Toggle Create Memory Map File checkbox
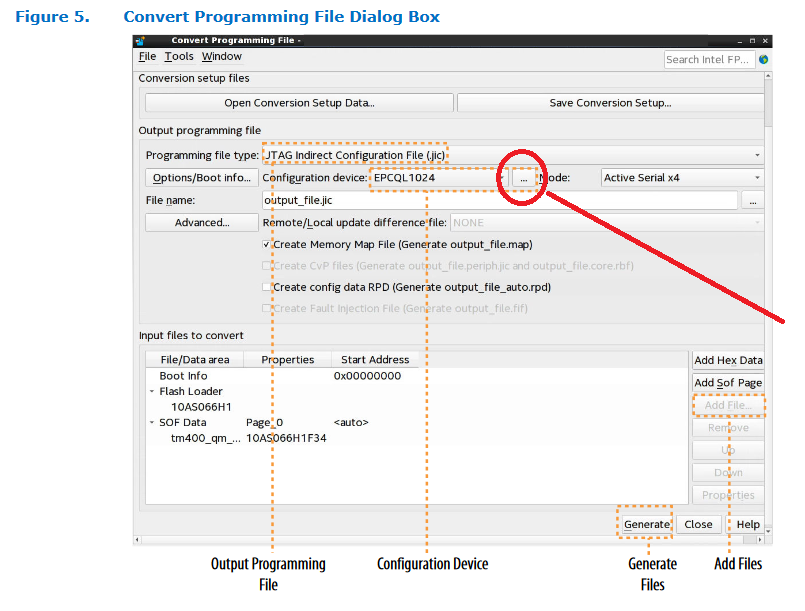The height and width of the screenshot is (611, 805). 266,244
